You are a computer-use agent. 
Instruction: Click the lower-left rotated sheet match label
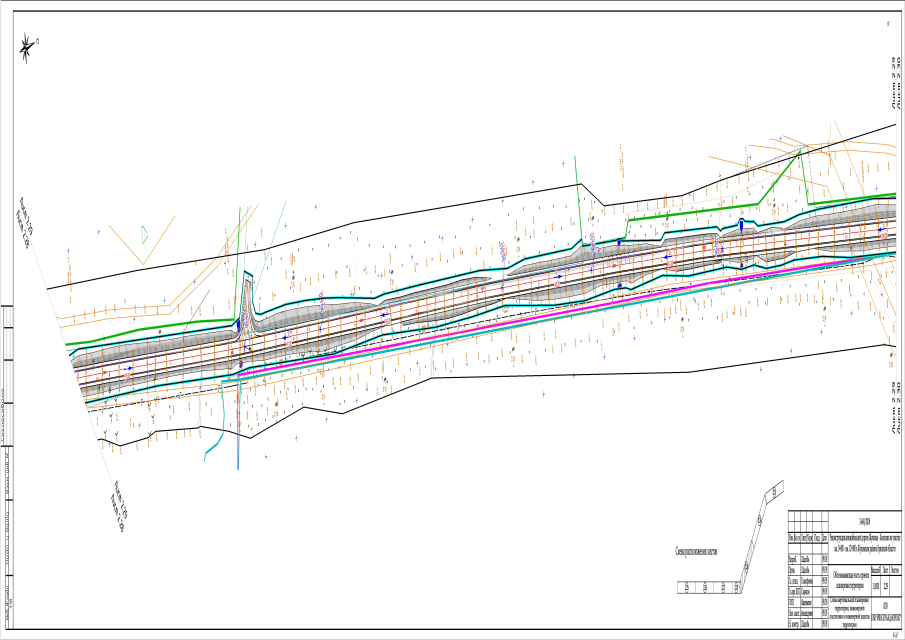113,507
